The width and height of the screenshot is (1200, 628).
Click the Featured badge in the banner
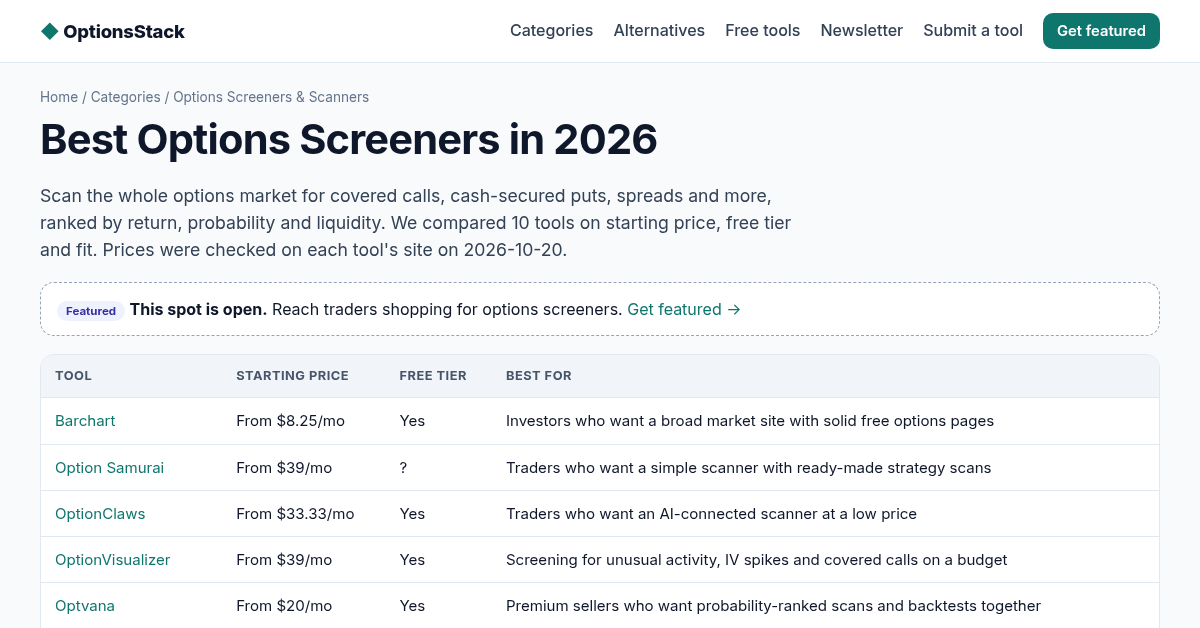[91, 311]
